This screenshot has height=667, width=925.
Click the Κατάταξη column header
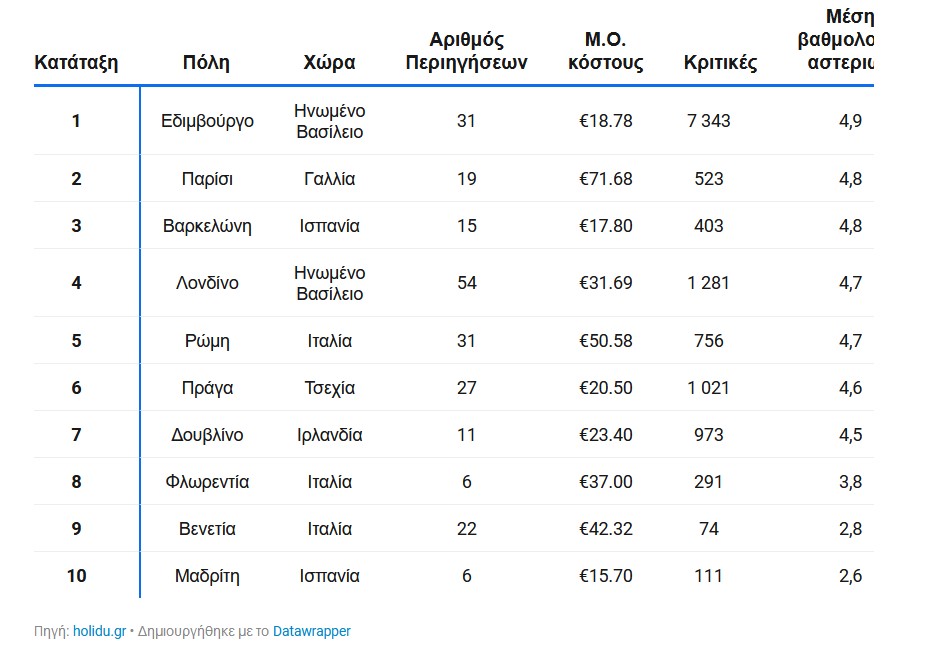[76, 63]
